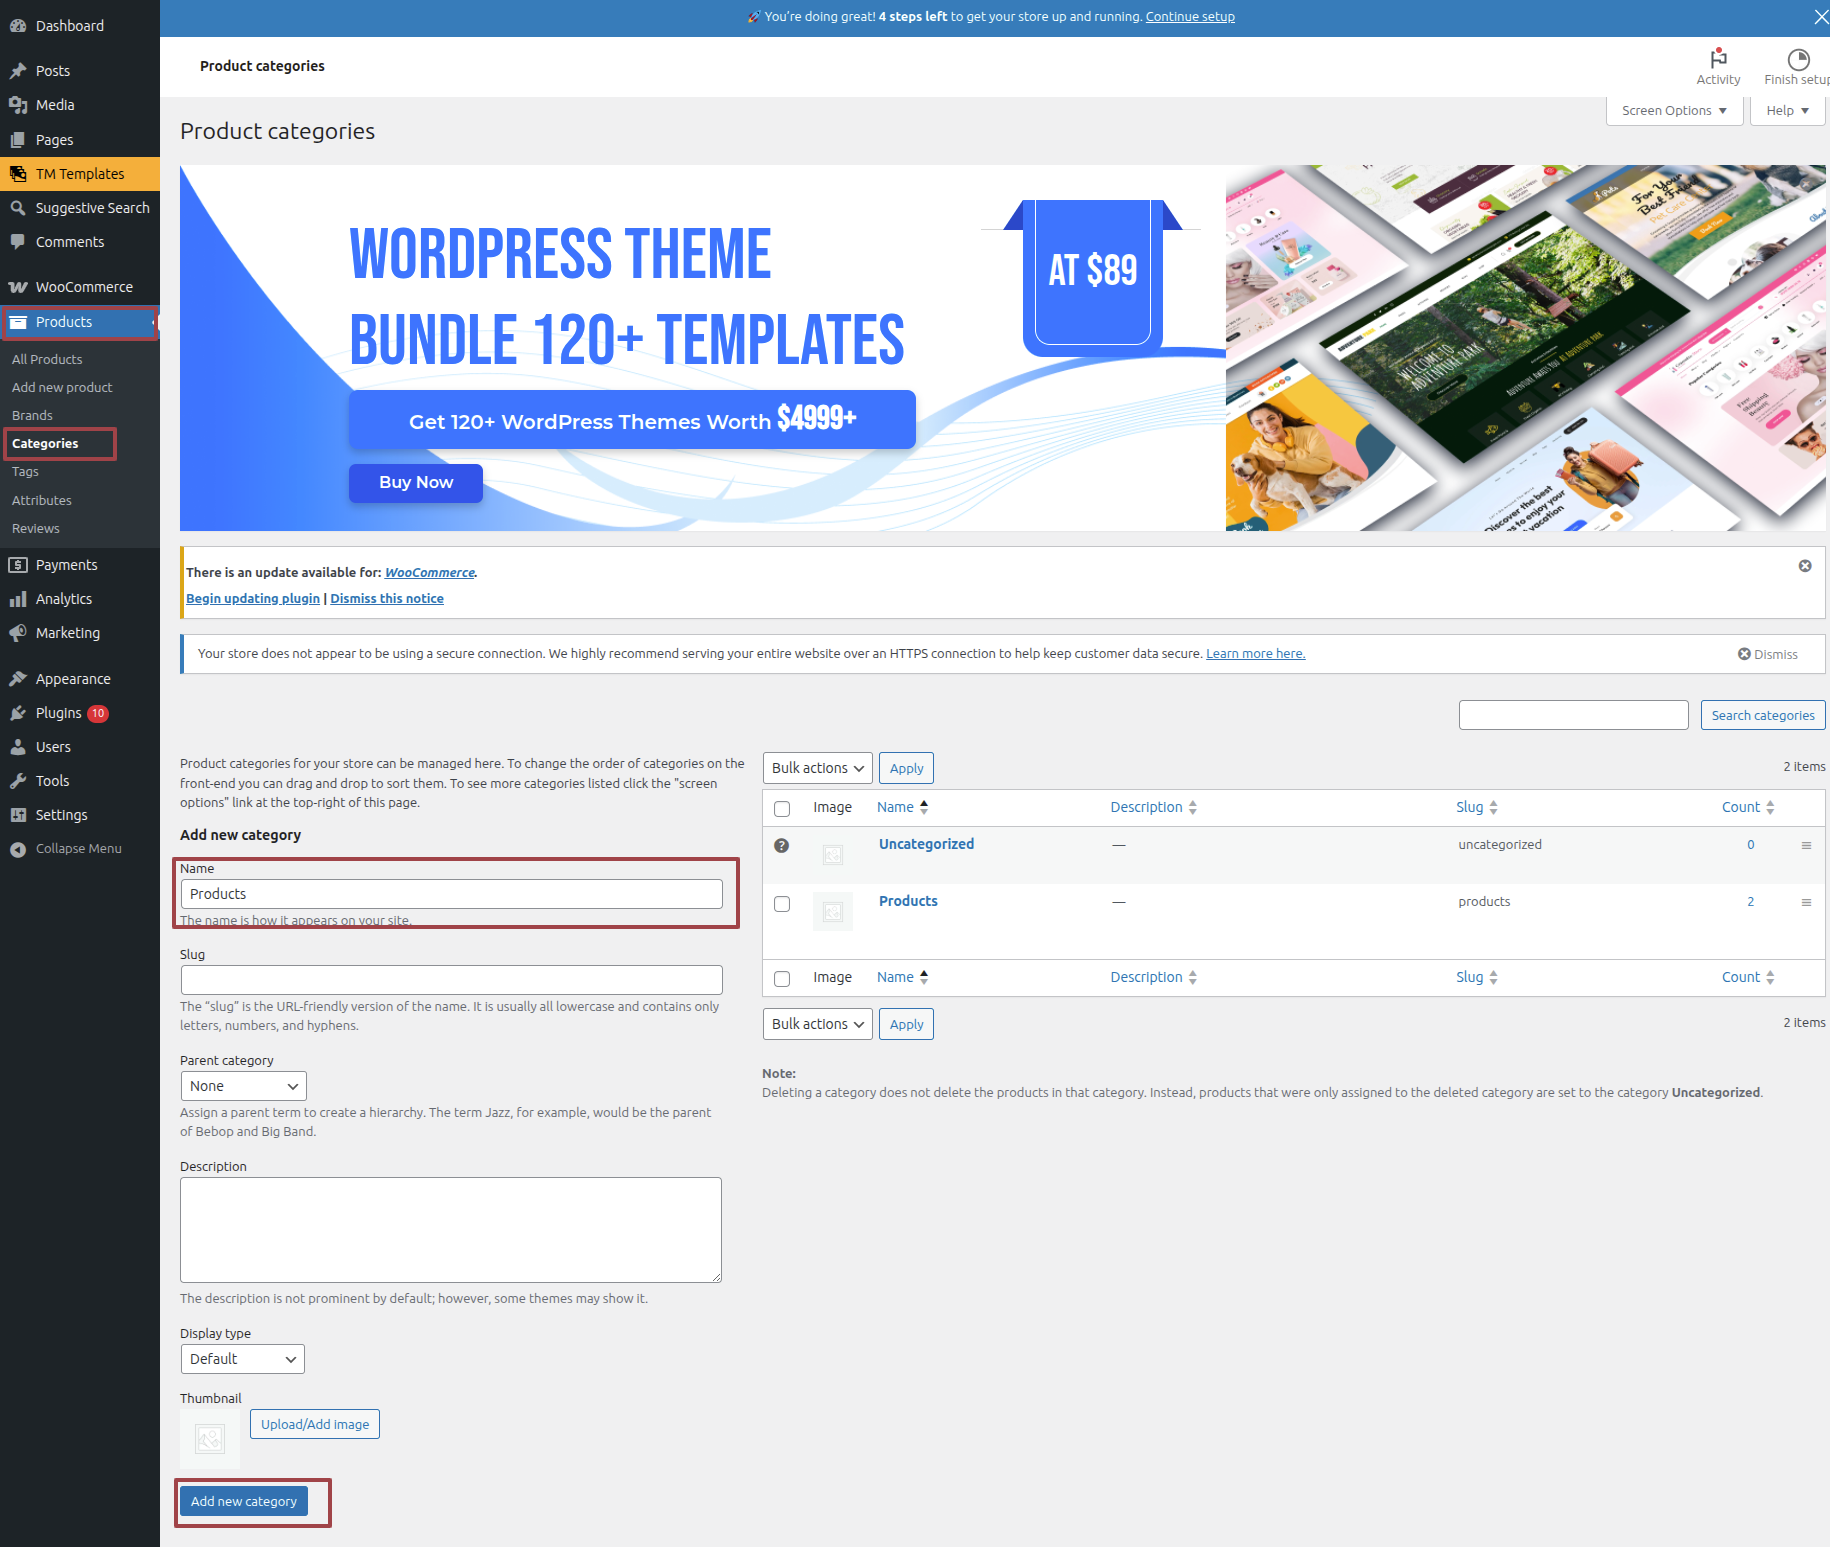Go to Attributes in Products submenu
Screen dimensions: 1830x1547
[42, 500]
